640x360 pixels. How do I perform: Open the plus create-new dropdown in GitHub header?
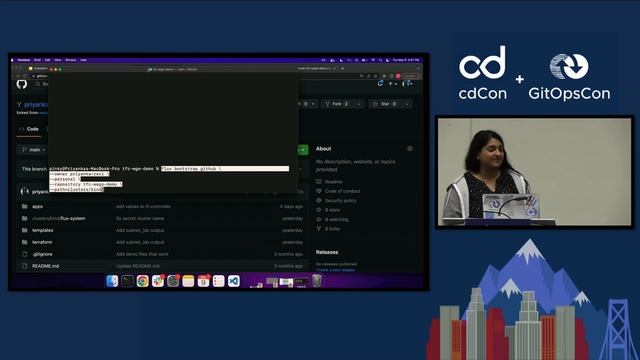393,84
